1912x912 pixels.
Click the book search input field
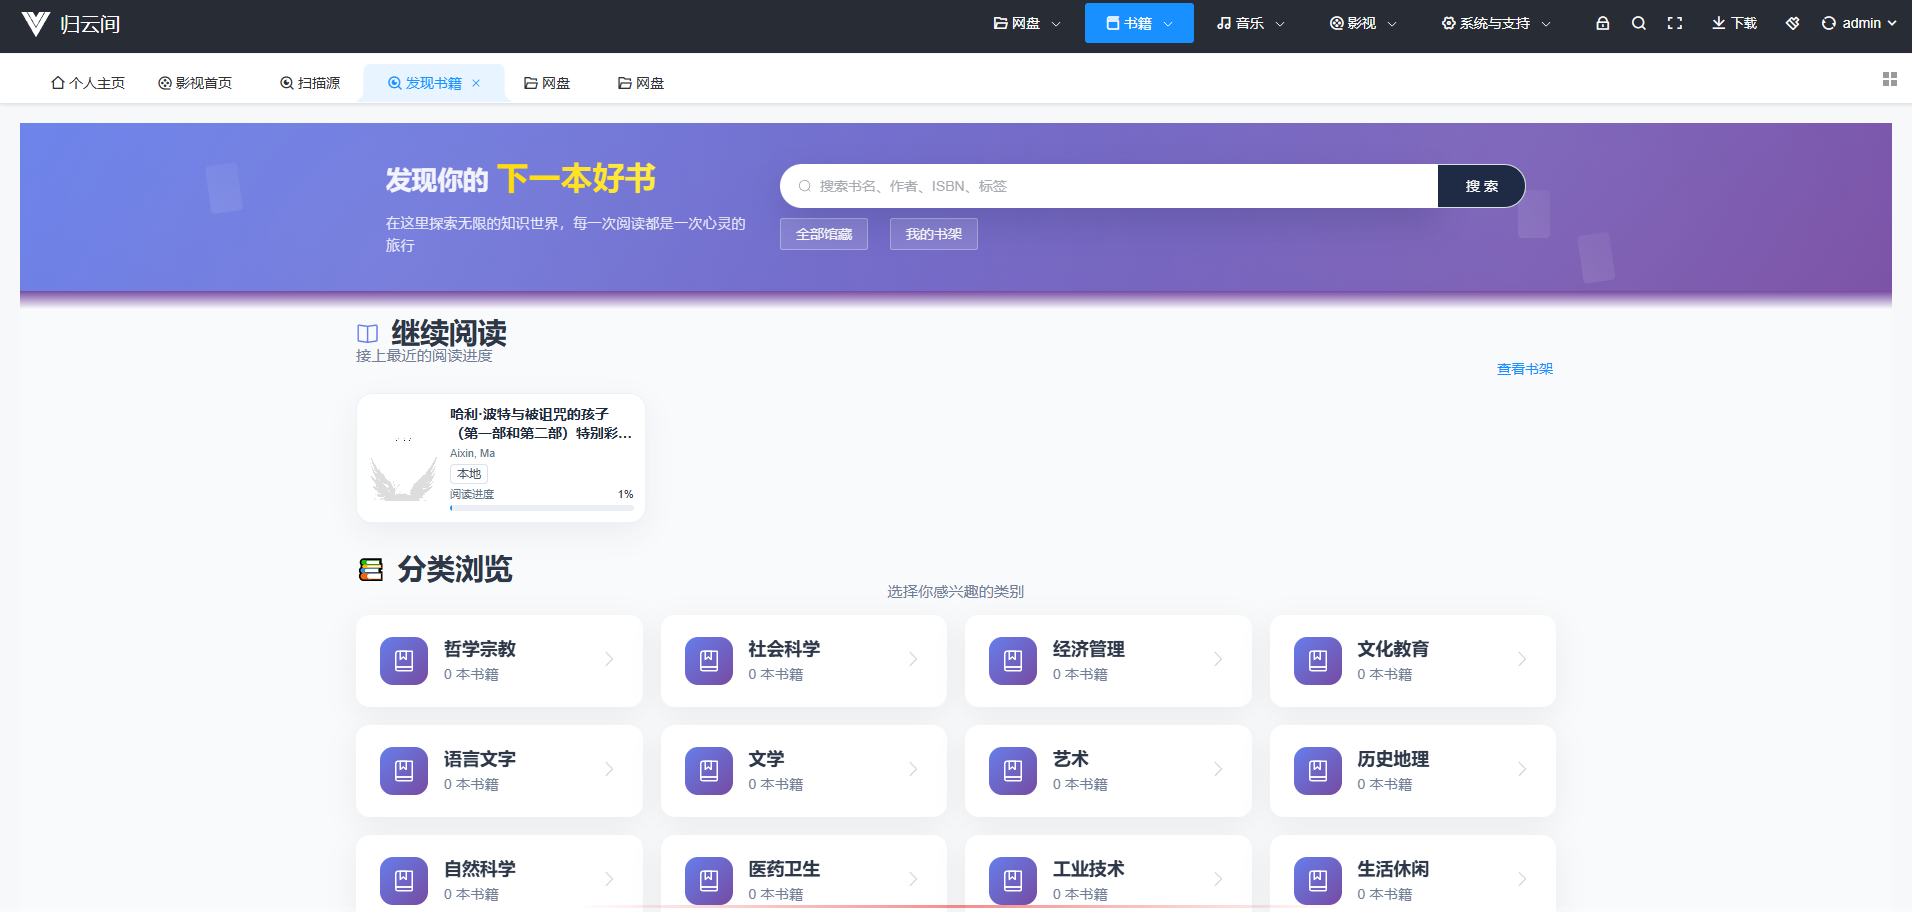[x=1109, y=186]
